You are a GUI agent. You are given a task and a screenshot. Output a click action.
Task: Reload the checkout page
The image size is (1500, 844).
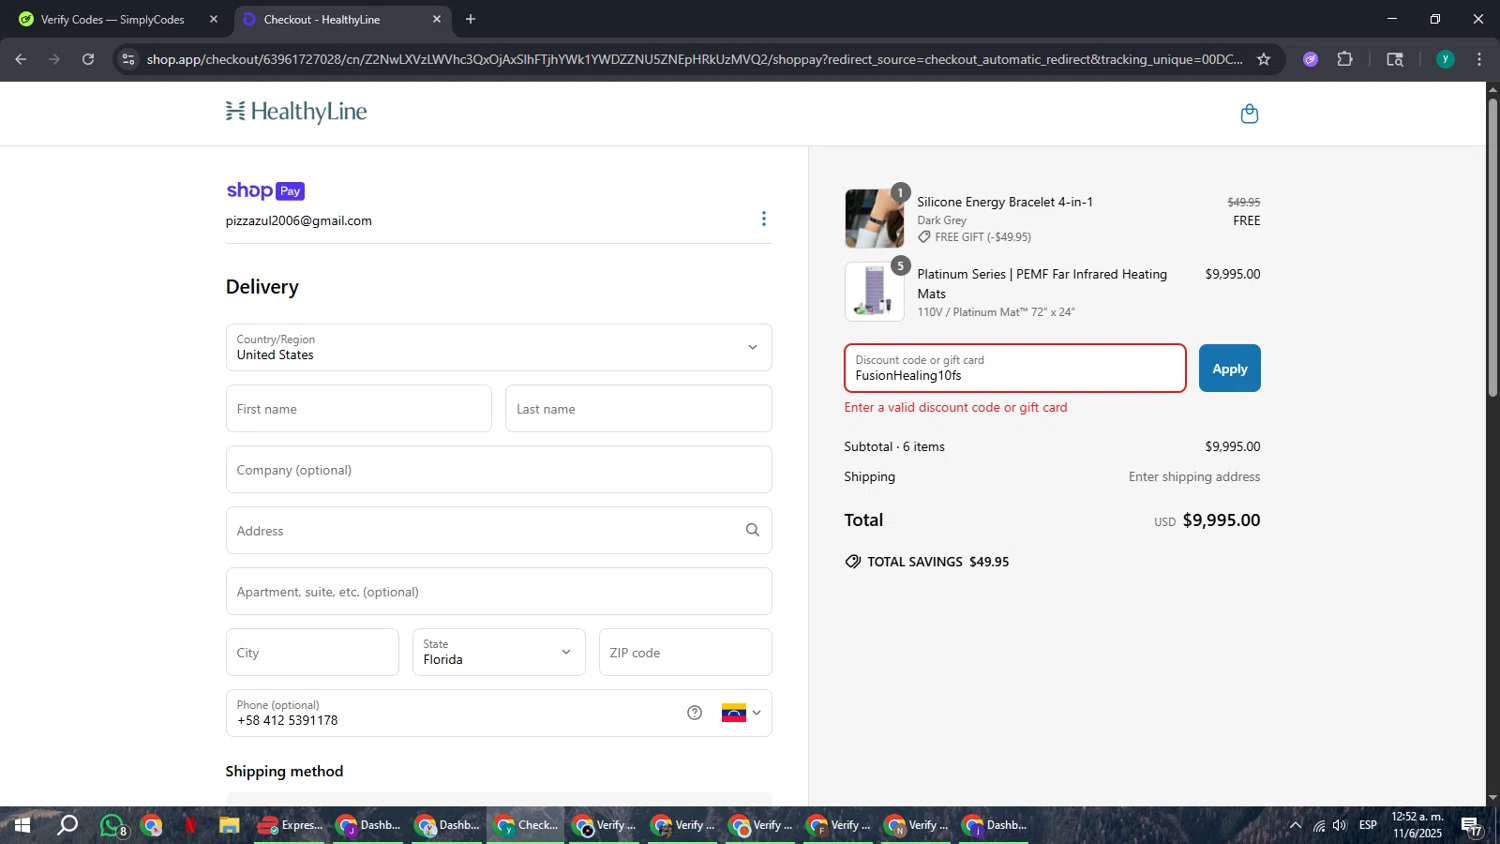[x=88, y=59]
